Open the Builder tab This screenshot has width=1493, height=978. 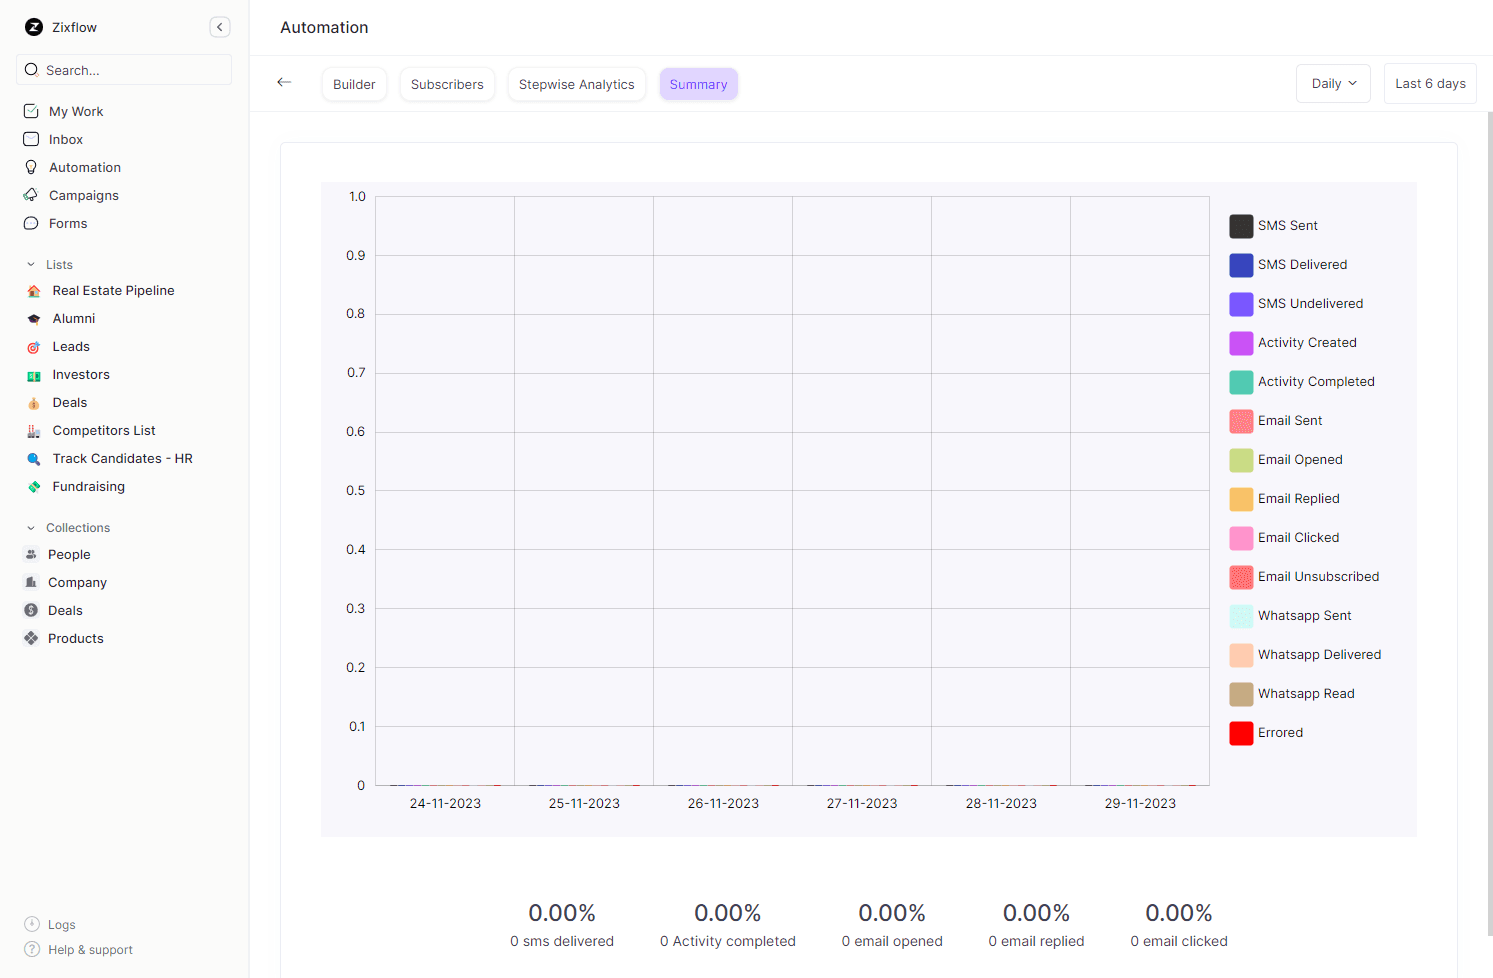(354, 84)
